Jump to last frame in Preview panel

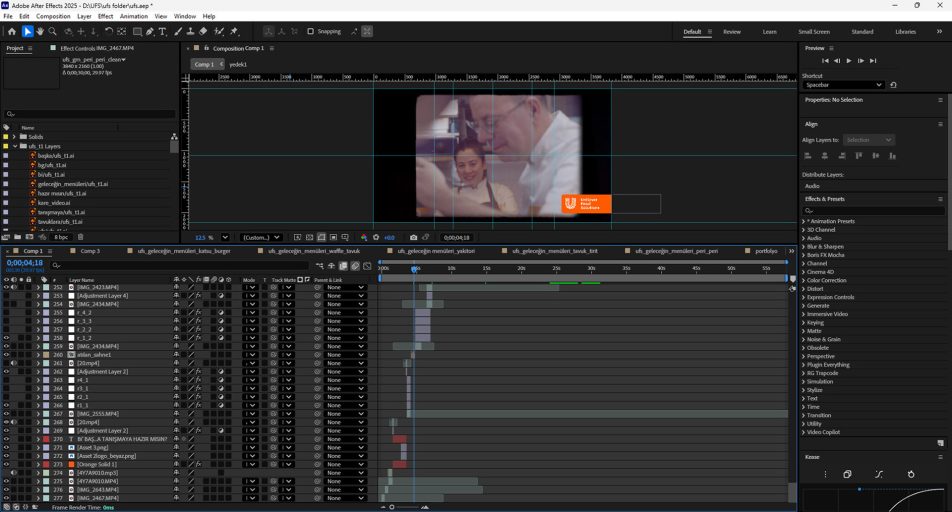(873, 61)
